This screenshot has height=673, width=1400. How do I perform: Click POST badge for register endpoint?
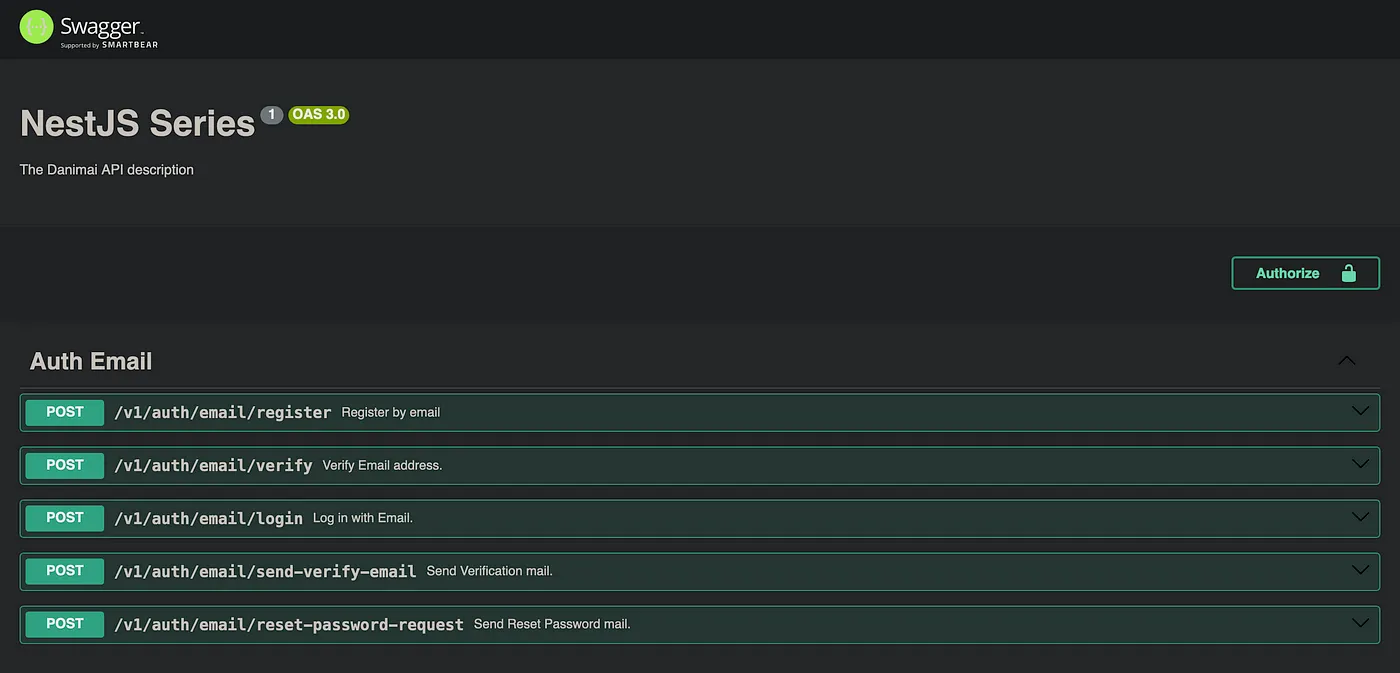click(x=65, y=412)
